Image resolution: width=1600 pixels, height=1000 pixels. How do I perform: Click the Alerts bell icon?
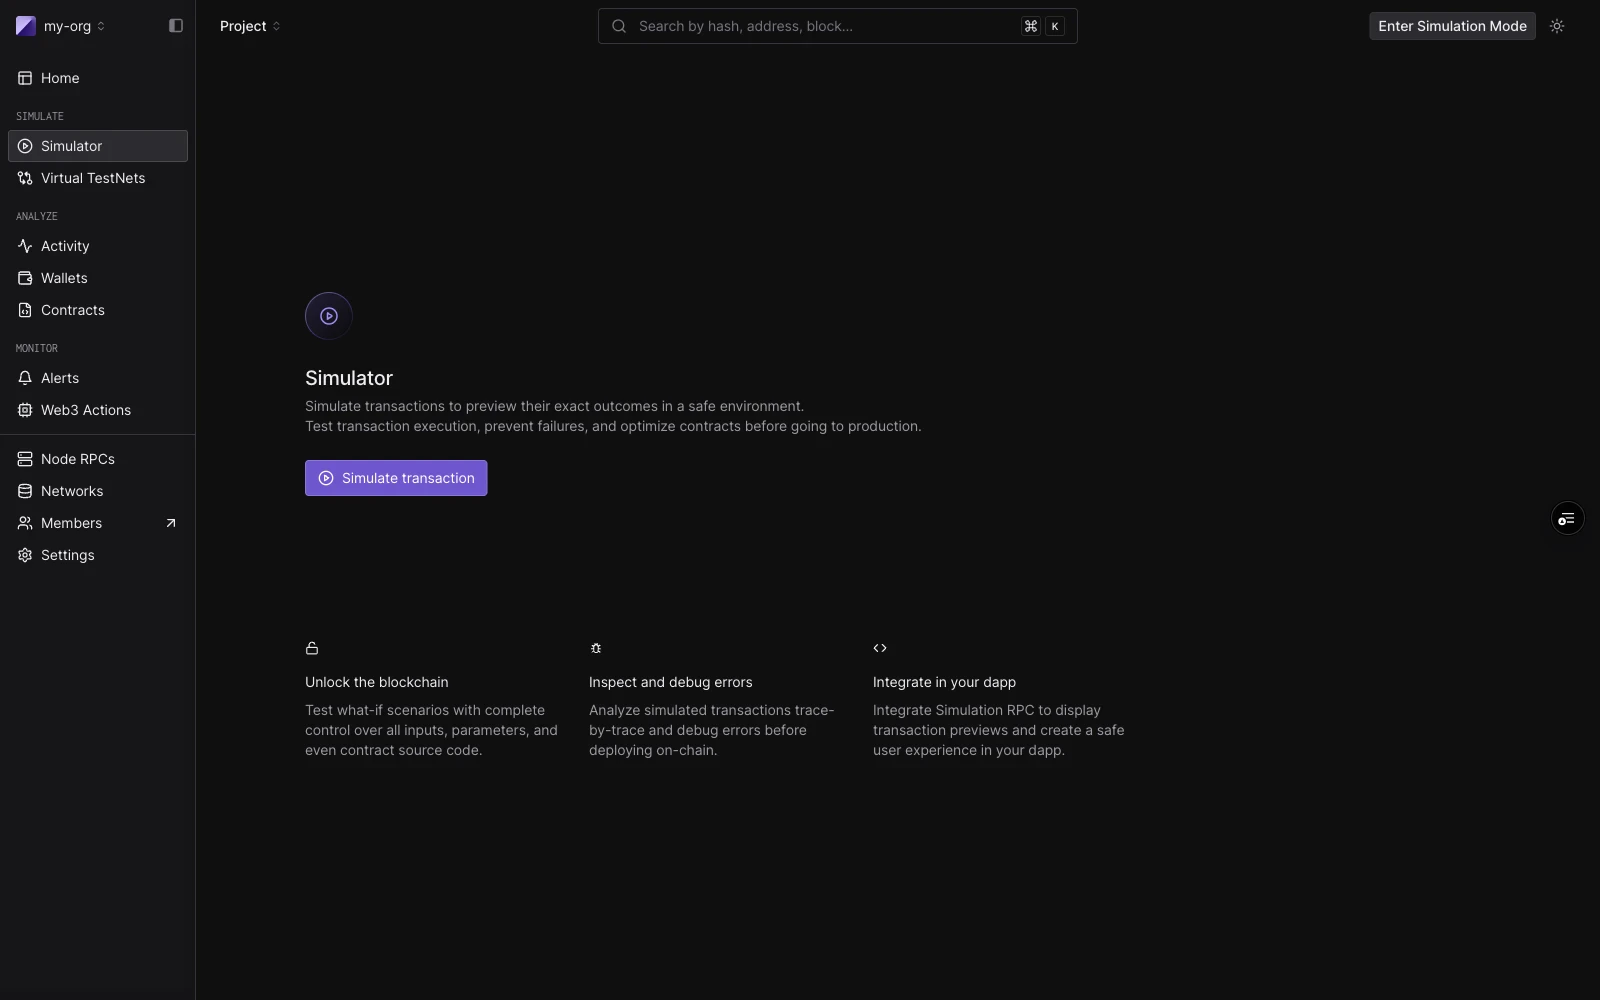tap(25, 378)
